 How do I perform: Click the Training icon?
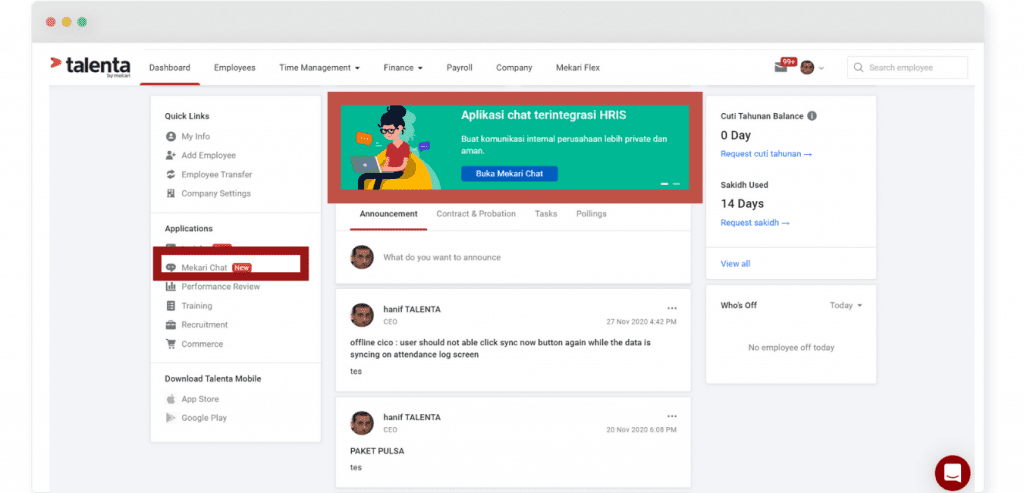(171, 306)
